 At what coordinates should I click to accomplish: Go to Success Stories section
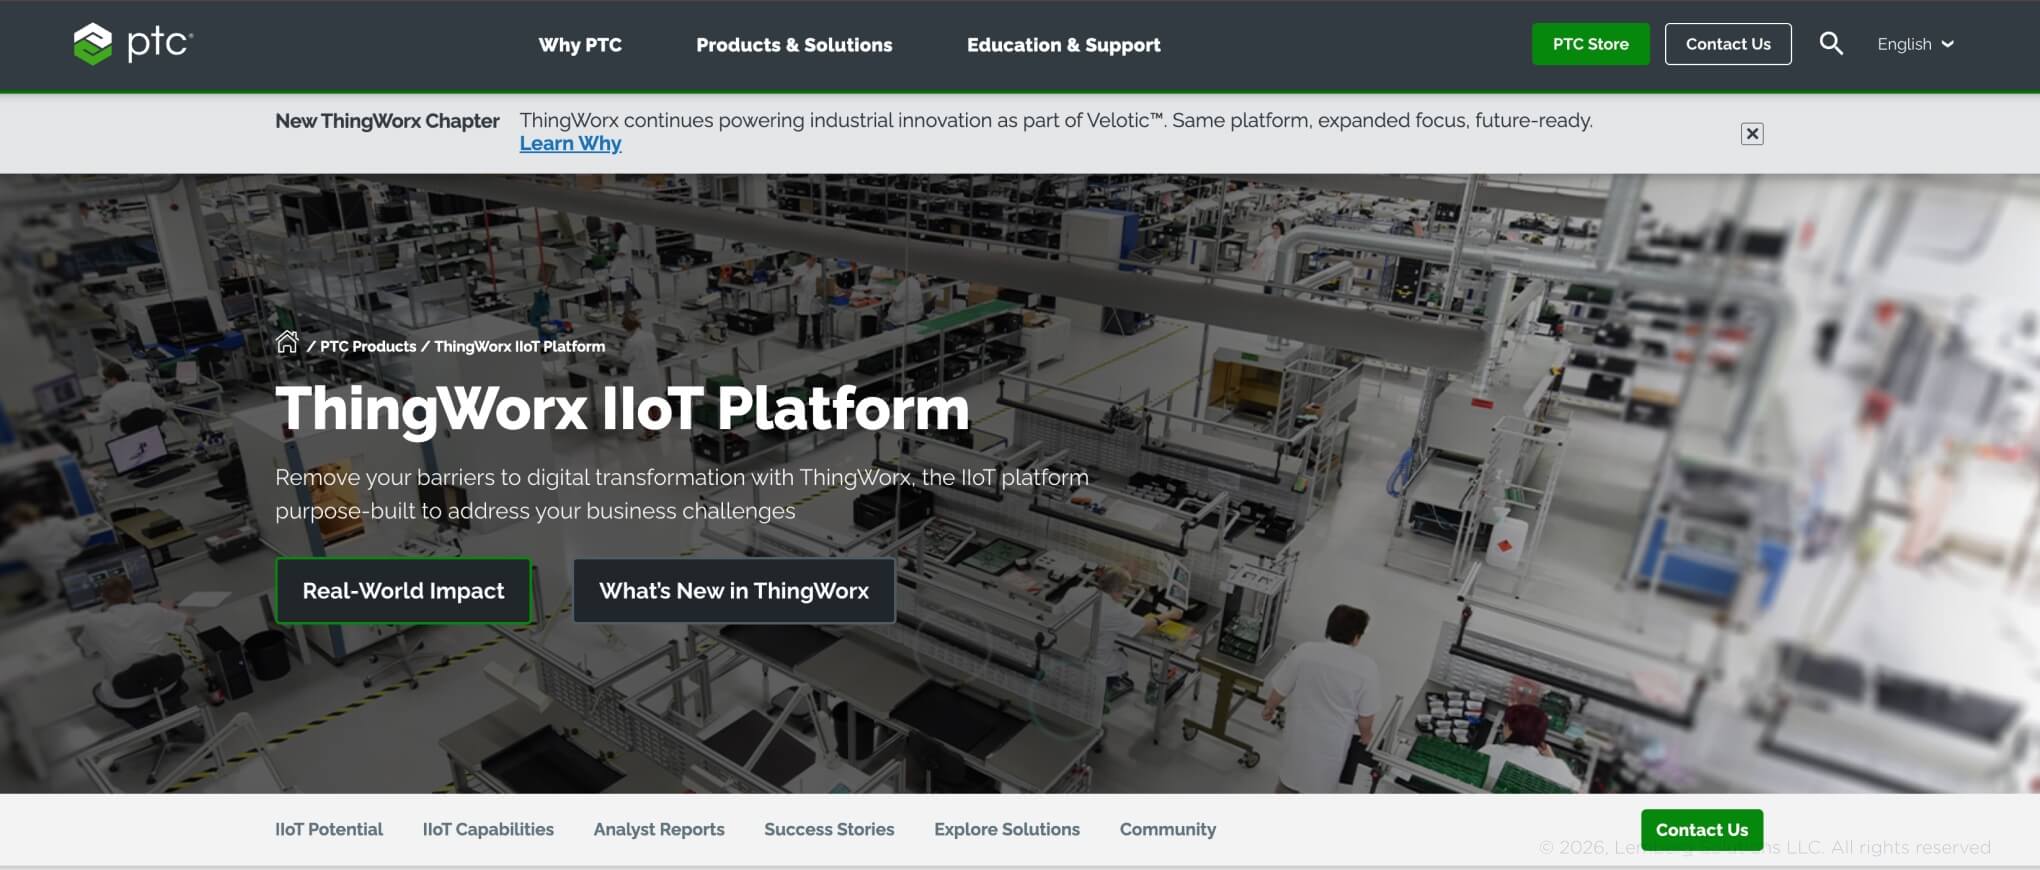[x=829, y=830]
